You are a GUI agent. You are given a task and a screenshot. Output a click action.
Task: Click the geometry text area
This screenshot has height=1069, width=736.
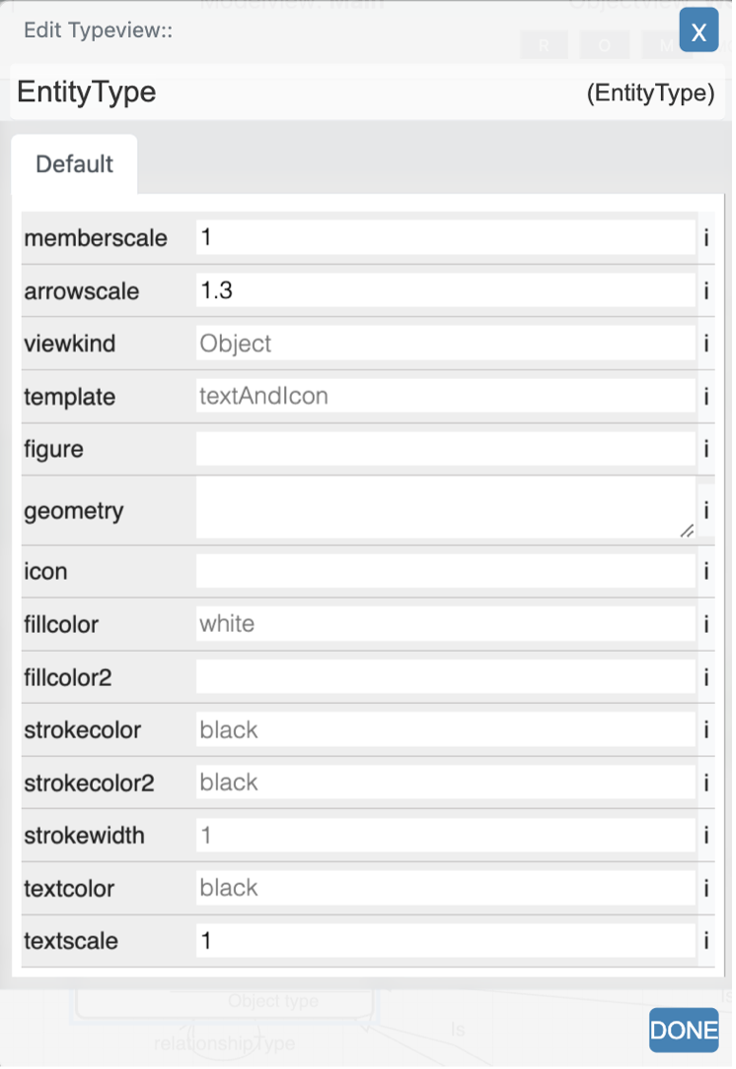[446, 508]
